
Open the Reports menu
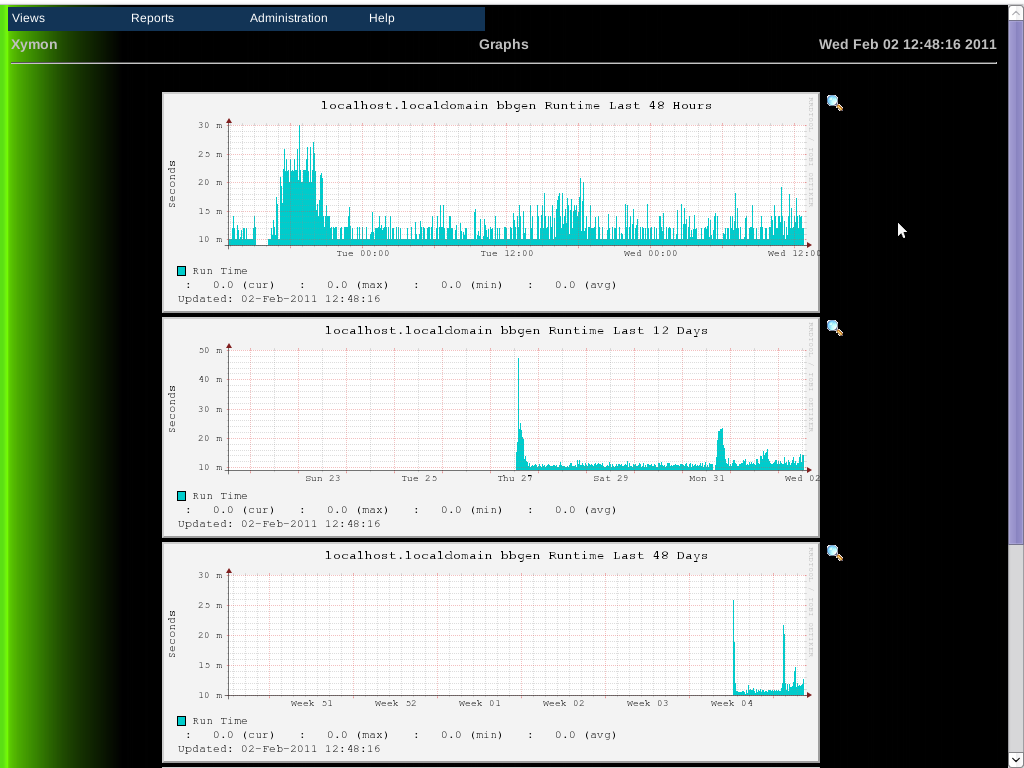152,18
